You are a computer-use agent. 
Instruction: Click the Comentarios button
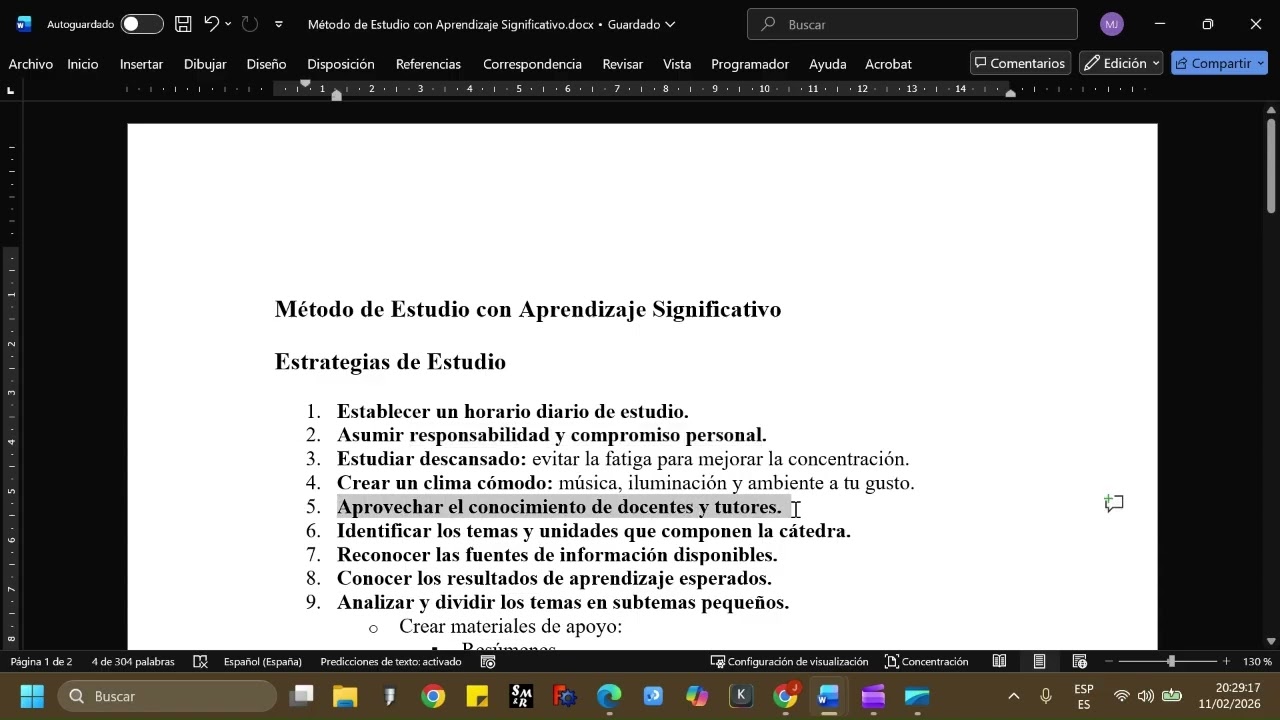click(x=1020, y=63)
